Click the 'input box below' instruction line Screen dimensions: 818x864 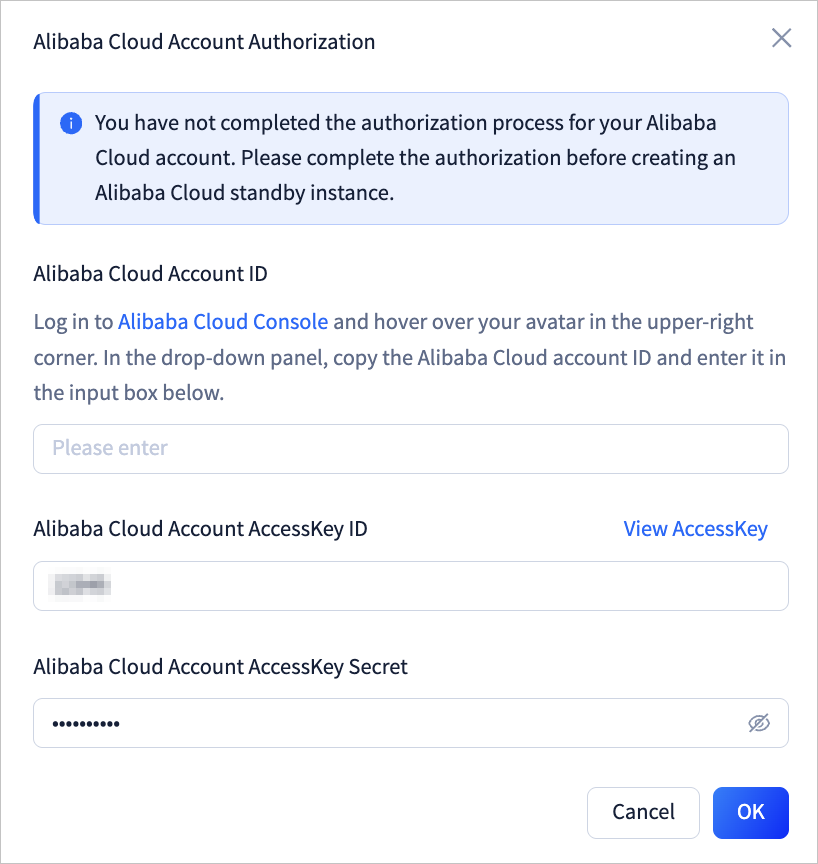point(128,393)
